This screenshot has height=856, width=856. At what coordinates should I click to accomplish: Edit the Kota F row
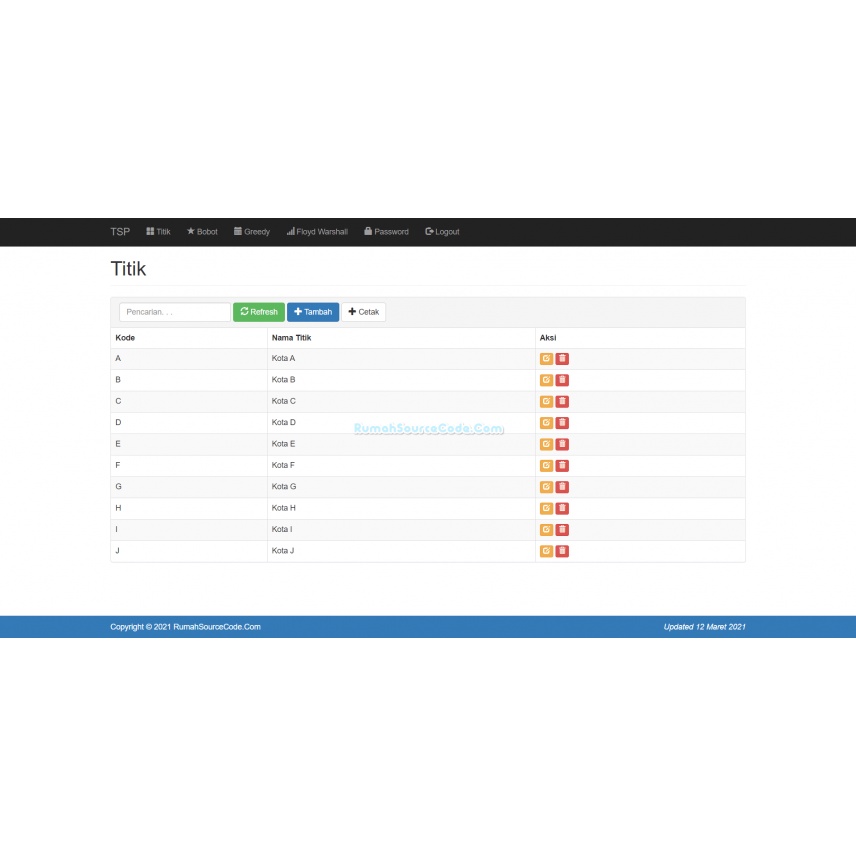coord(546,465)
